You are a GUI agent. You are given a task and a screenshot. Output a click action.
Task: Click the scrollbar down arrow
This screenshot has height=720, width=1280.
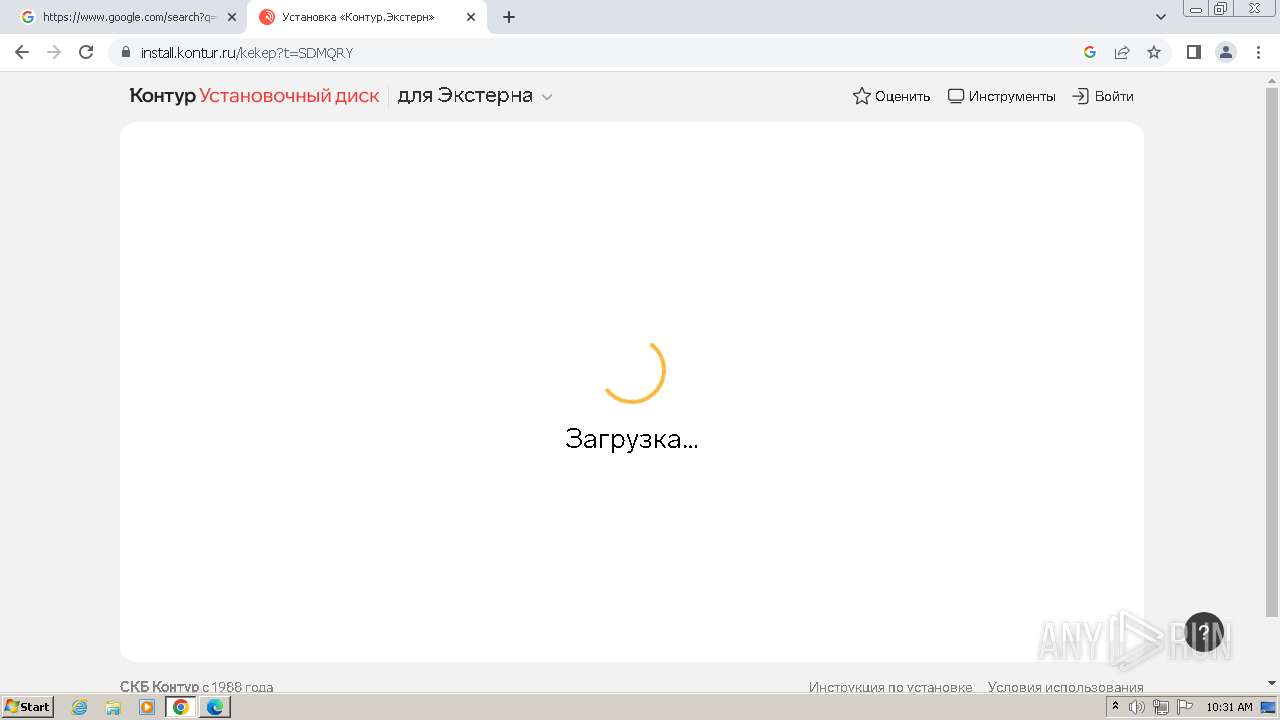click(x=1272, y=684)
